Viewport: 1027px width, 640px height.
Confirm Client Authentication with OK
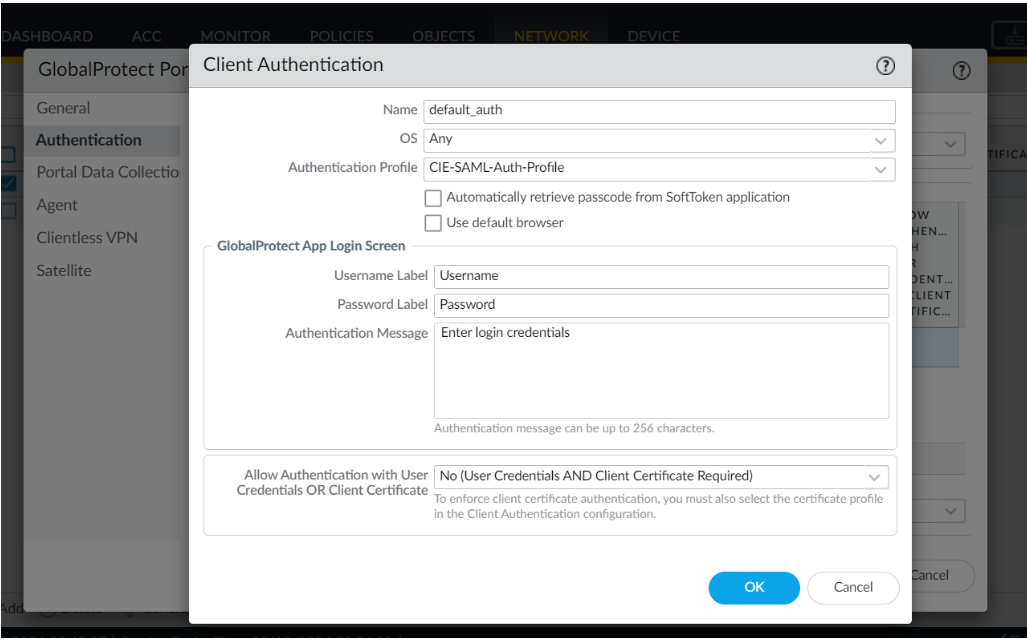(754, 588)
